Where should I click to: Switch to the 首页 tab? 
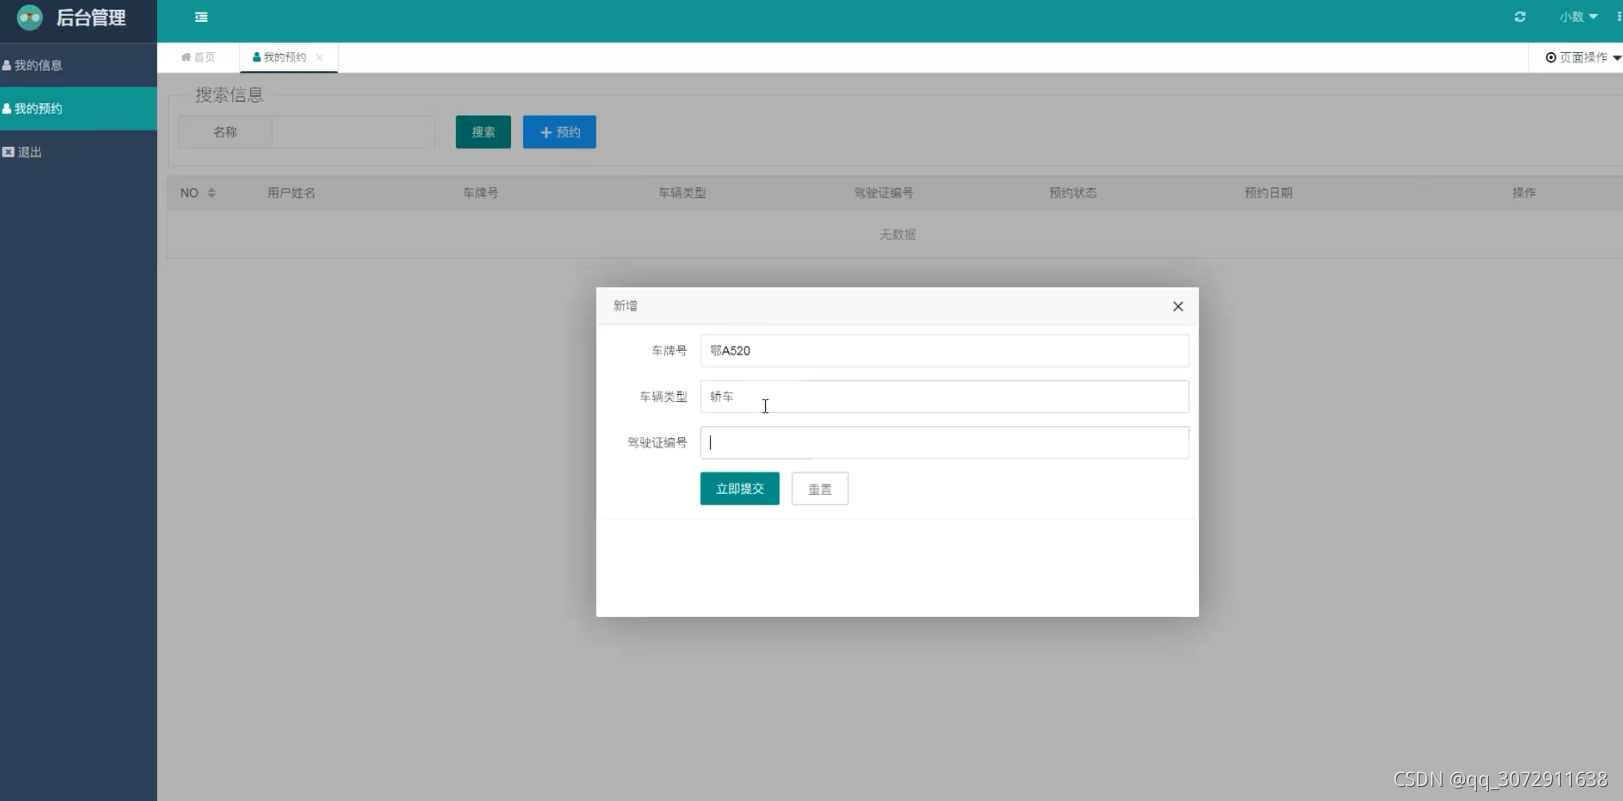click(x=198, y=57)
